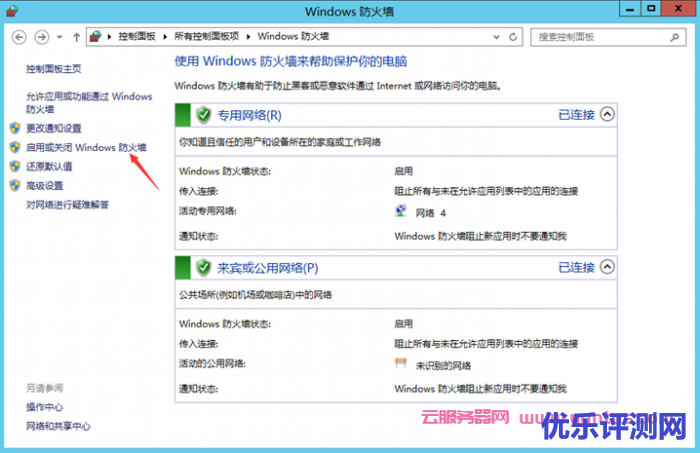This screenshot has height=453, width=700.
Task: Click 活动的公用网络: label
Action: pos(212,364)
